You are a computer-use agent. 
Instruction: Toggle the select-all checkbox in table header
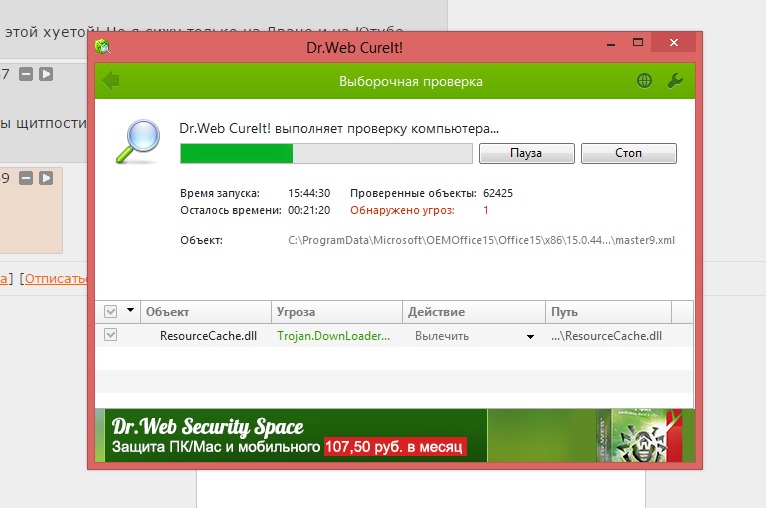click(x=111, y=312)
